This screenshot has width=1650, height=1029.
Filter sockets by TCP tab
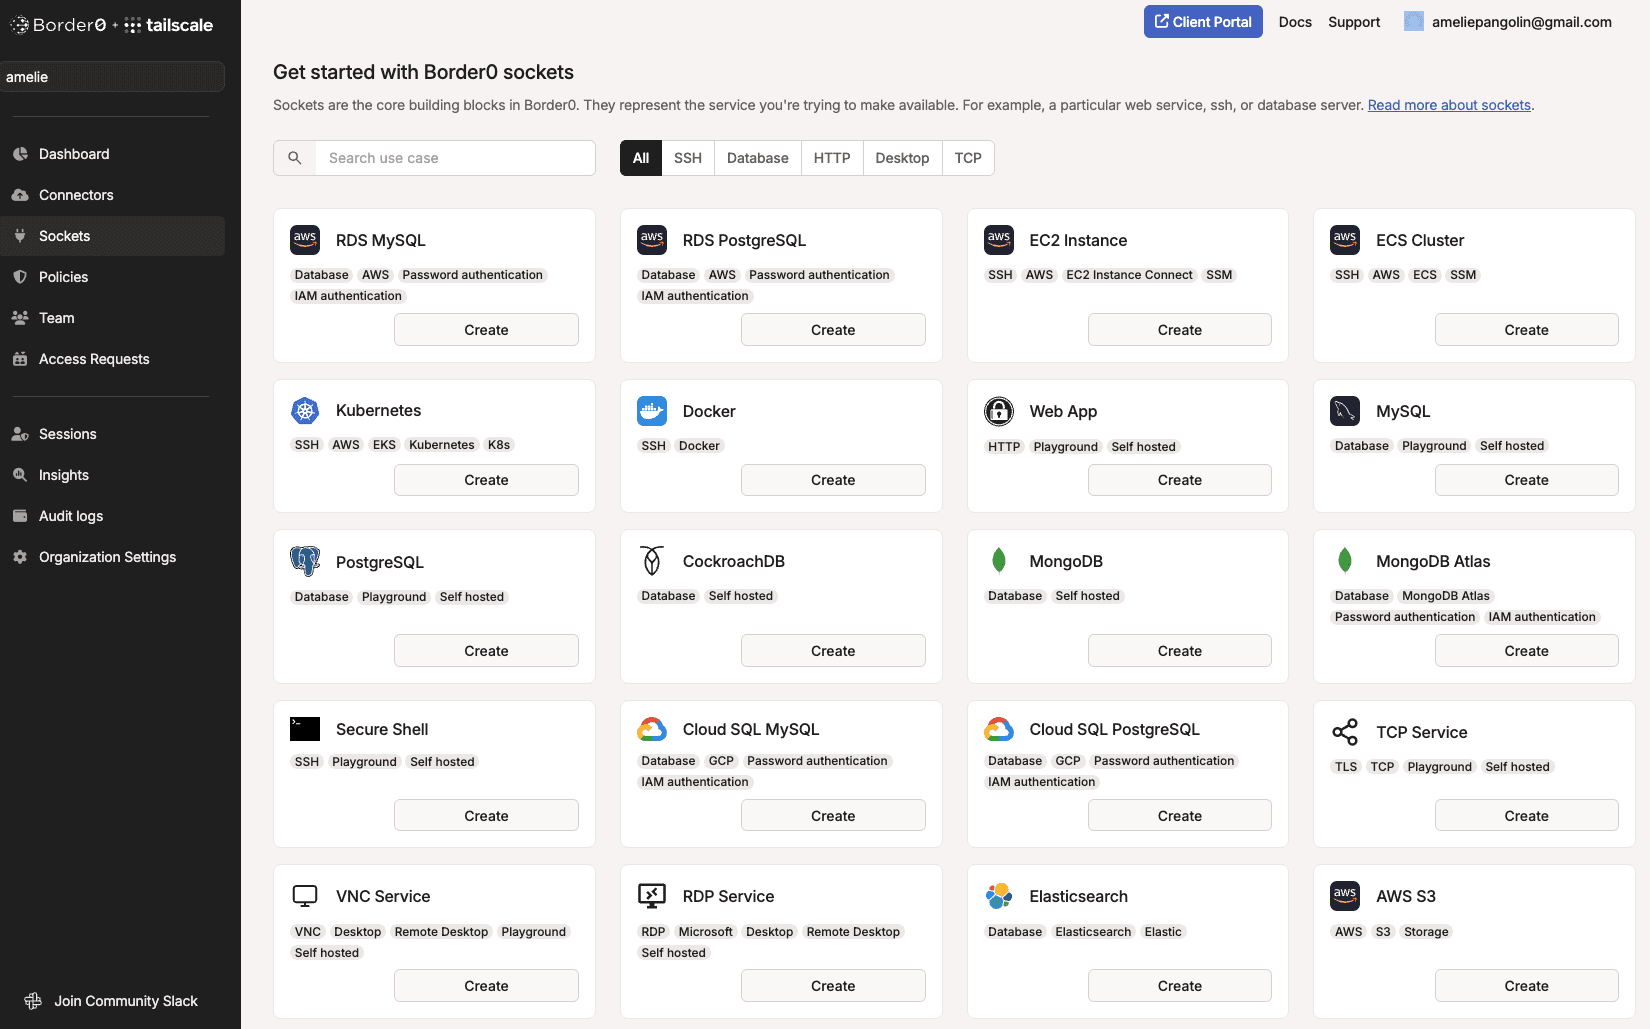(x=968, y=158)
